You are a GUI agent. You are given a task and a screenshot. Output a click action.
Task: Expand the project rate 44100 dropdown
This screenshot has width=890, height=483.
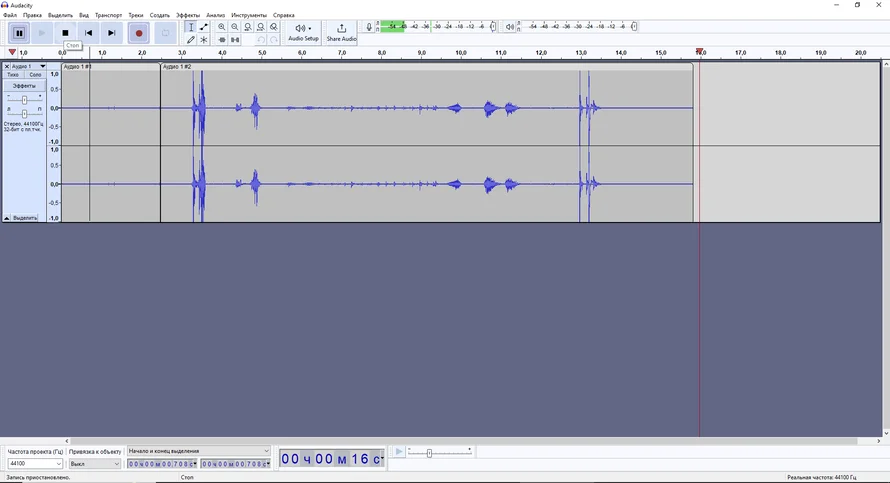pyautogui.click(x=58, y=464)
